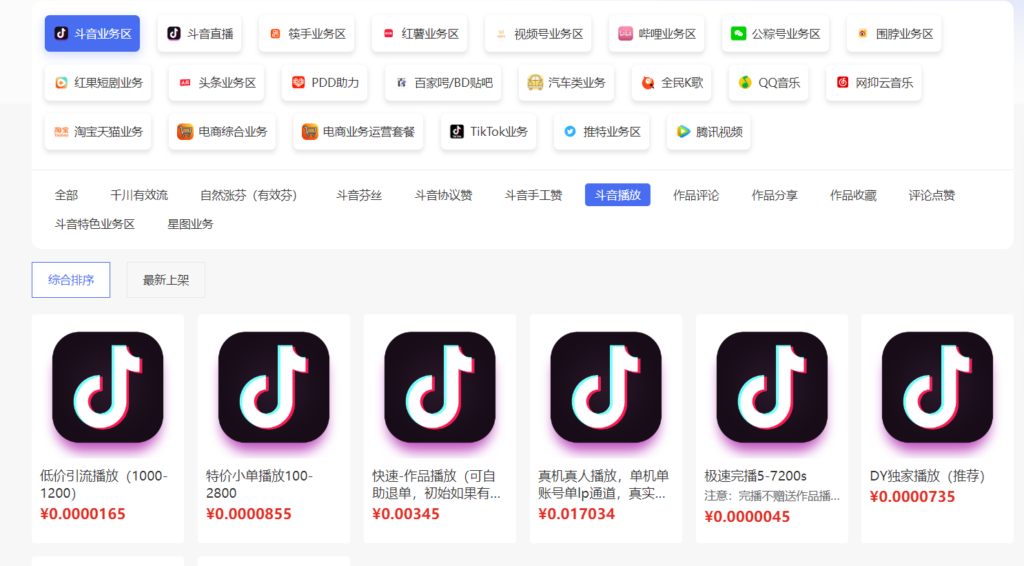Screen dimensions: 1024x566
Task: Open product image for 极速完播5-7200s
Action: (772, 387)
